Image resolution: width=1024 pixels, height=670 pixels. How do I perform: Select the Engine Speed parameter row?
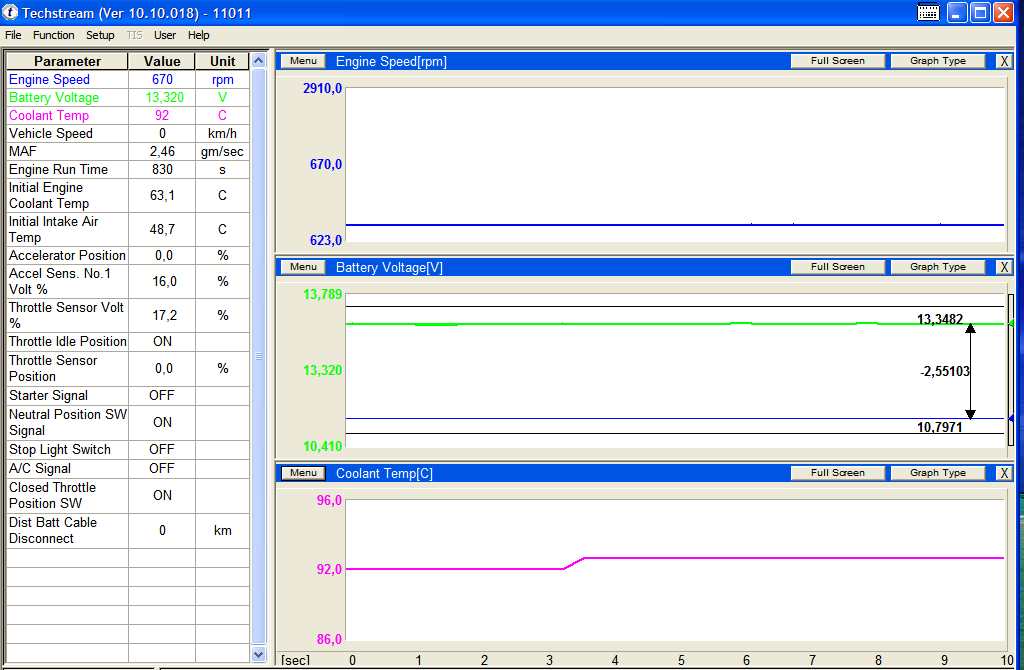(128, 80)
